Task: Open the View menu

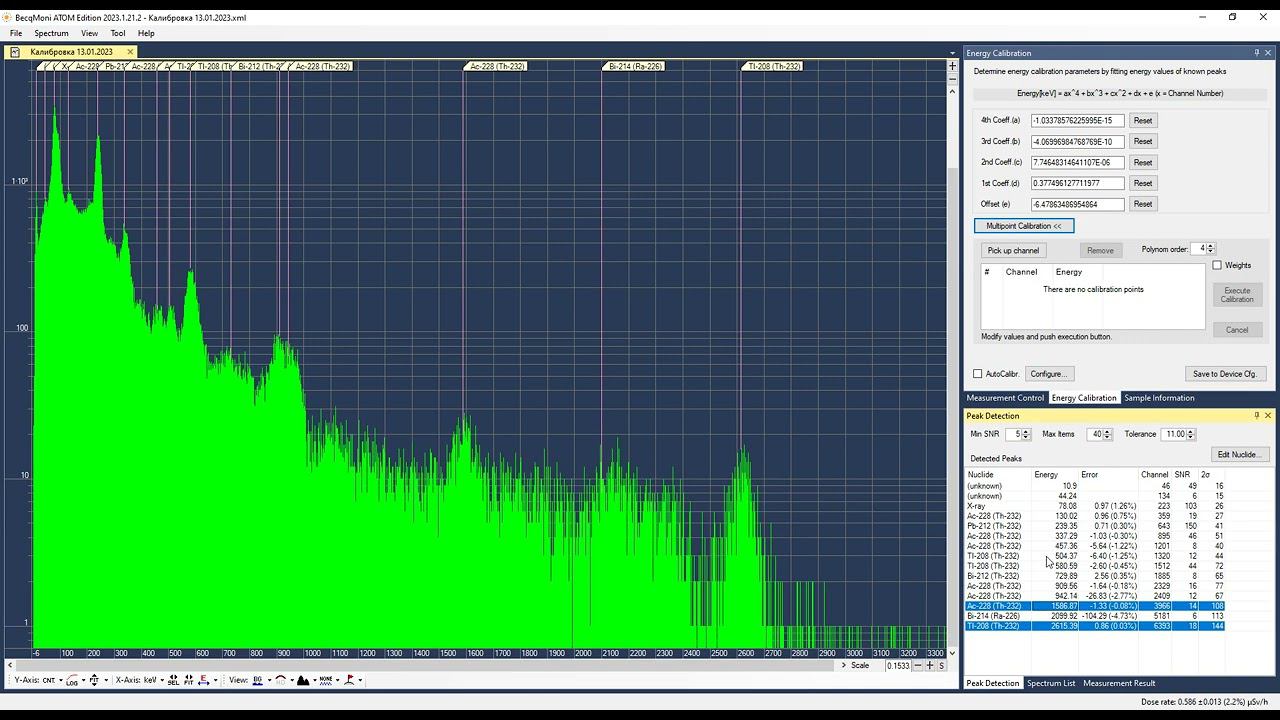Action: pyautogui.click(x=89, y=33)
